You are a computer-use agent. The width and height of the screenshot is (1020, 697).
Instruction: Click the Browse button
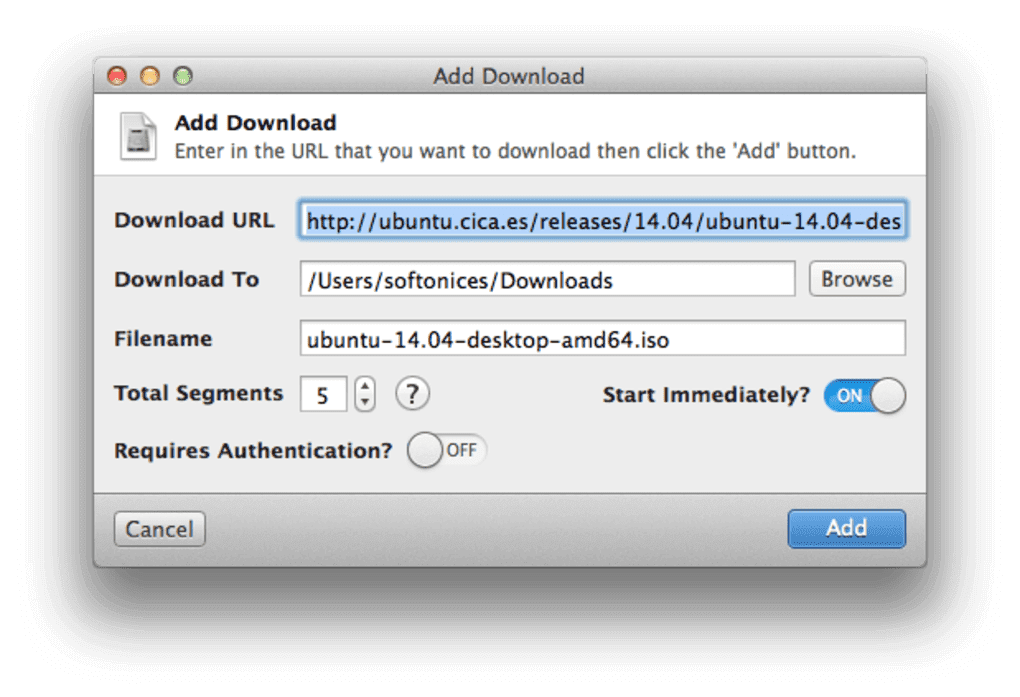(856, 279)
